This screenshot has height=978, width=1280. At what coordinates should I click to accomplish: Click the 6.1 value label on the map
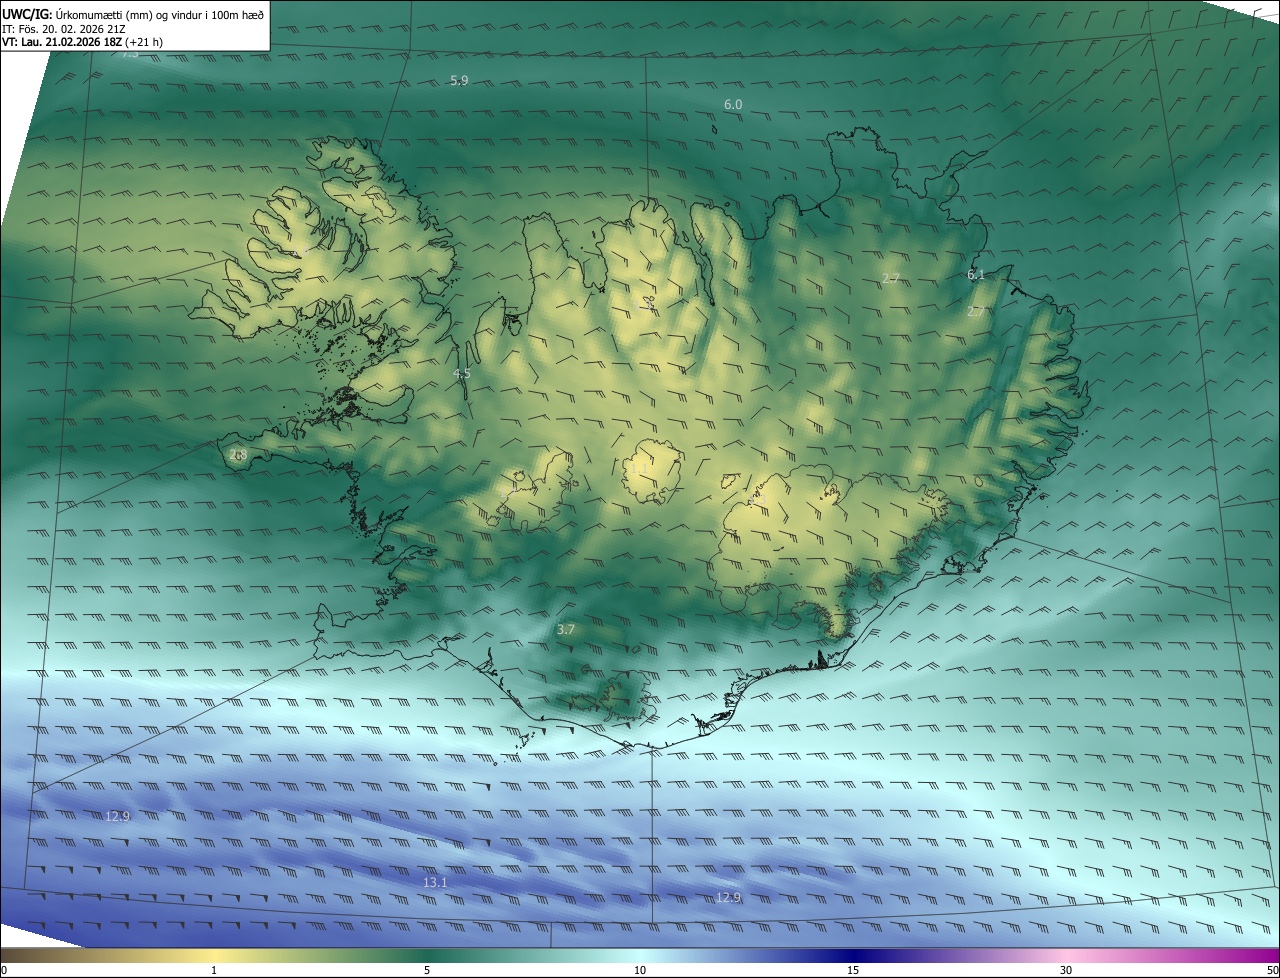click(x=976, y=274)
